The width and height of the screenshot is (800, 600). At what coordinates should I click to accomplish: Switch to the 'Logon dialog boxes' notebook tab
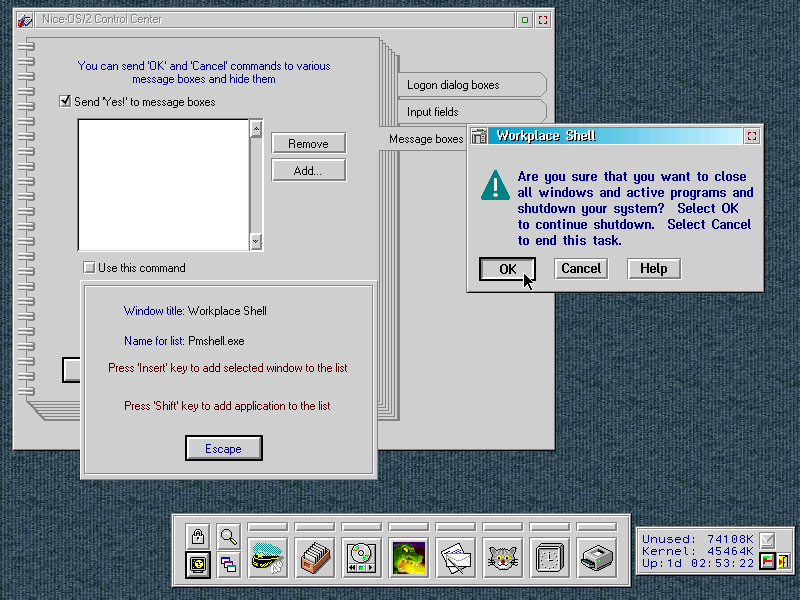pyautogui.click(x=471, y=85)
